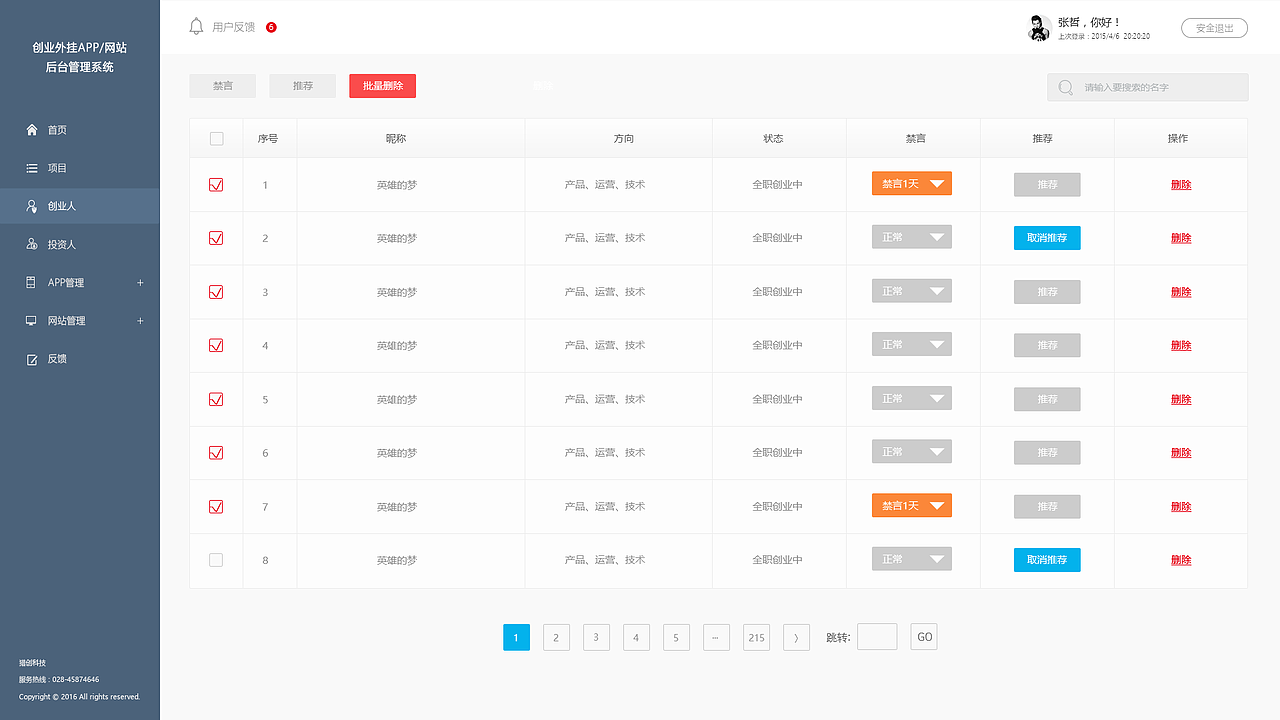Click the 安全退出 logout button
The image size is (1280, 720).
click(x=1214, y=28)
